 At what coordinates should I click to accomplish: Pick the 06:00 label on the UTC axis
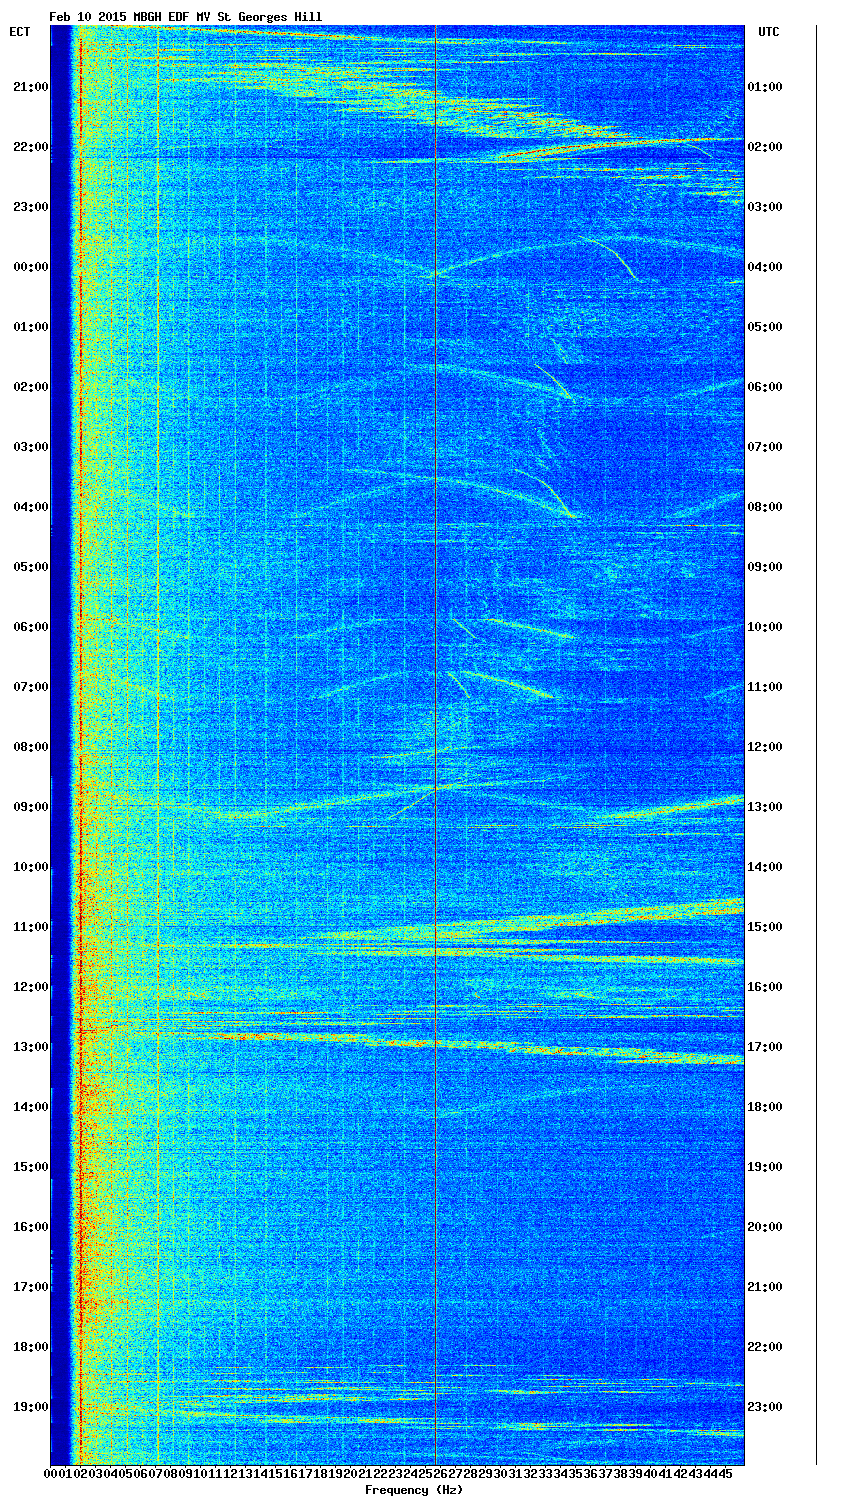(765, 387)
